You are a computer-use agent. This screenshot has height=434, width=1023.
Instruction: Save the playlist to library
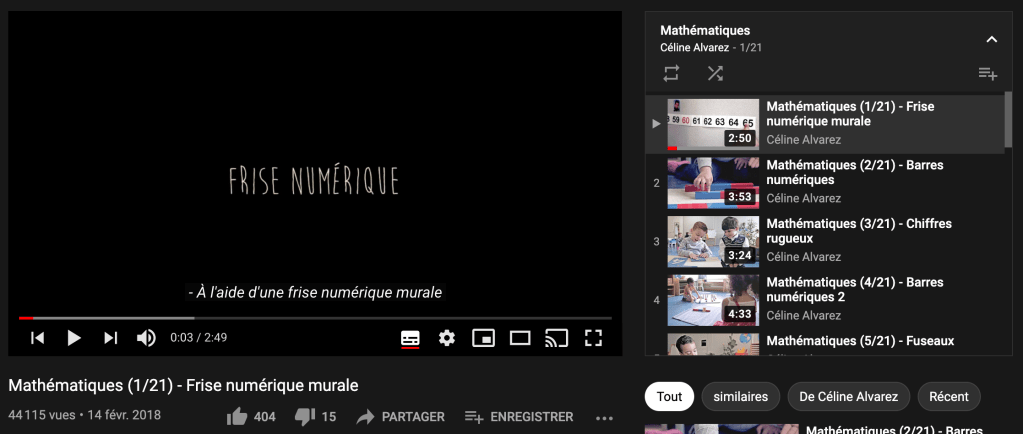(987, 73)
